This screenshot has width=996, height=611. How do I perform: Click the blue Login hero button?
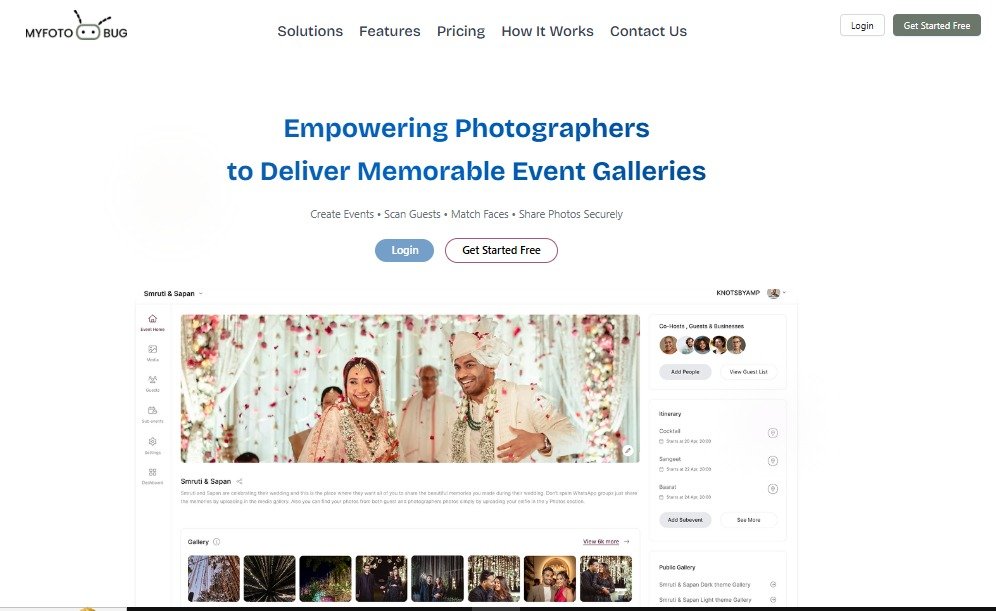[x=405, y=250]
